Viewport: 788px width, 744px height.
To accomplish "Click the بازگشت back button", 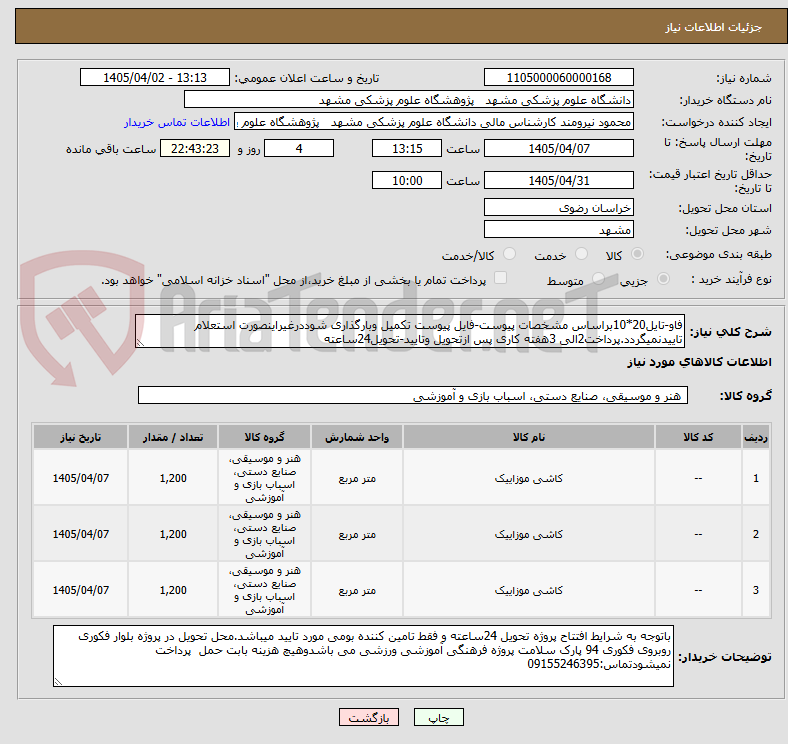I will pos(369,717).
